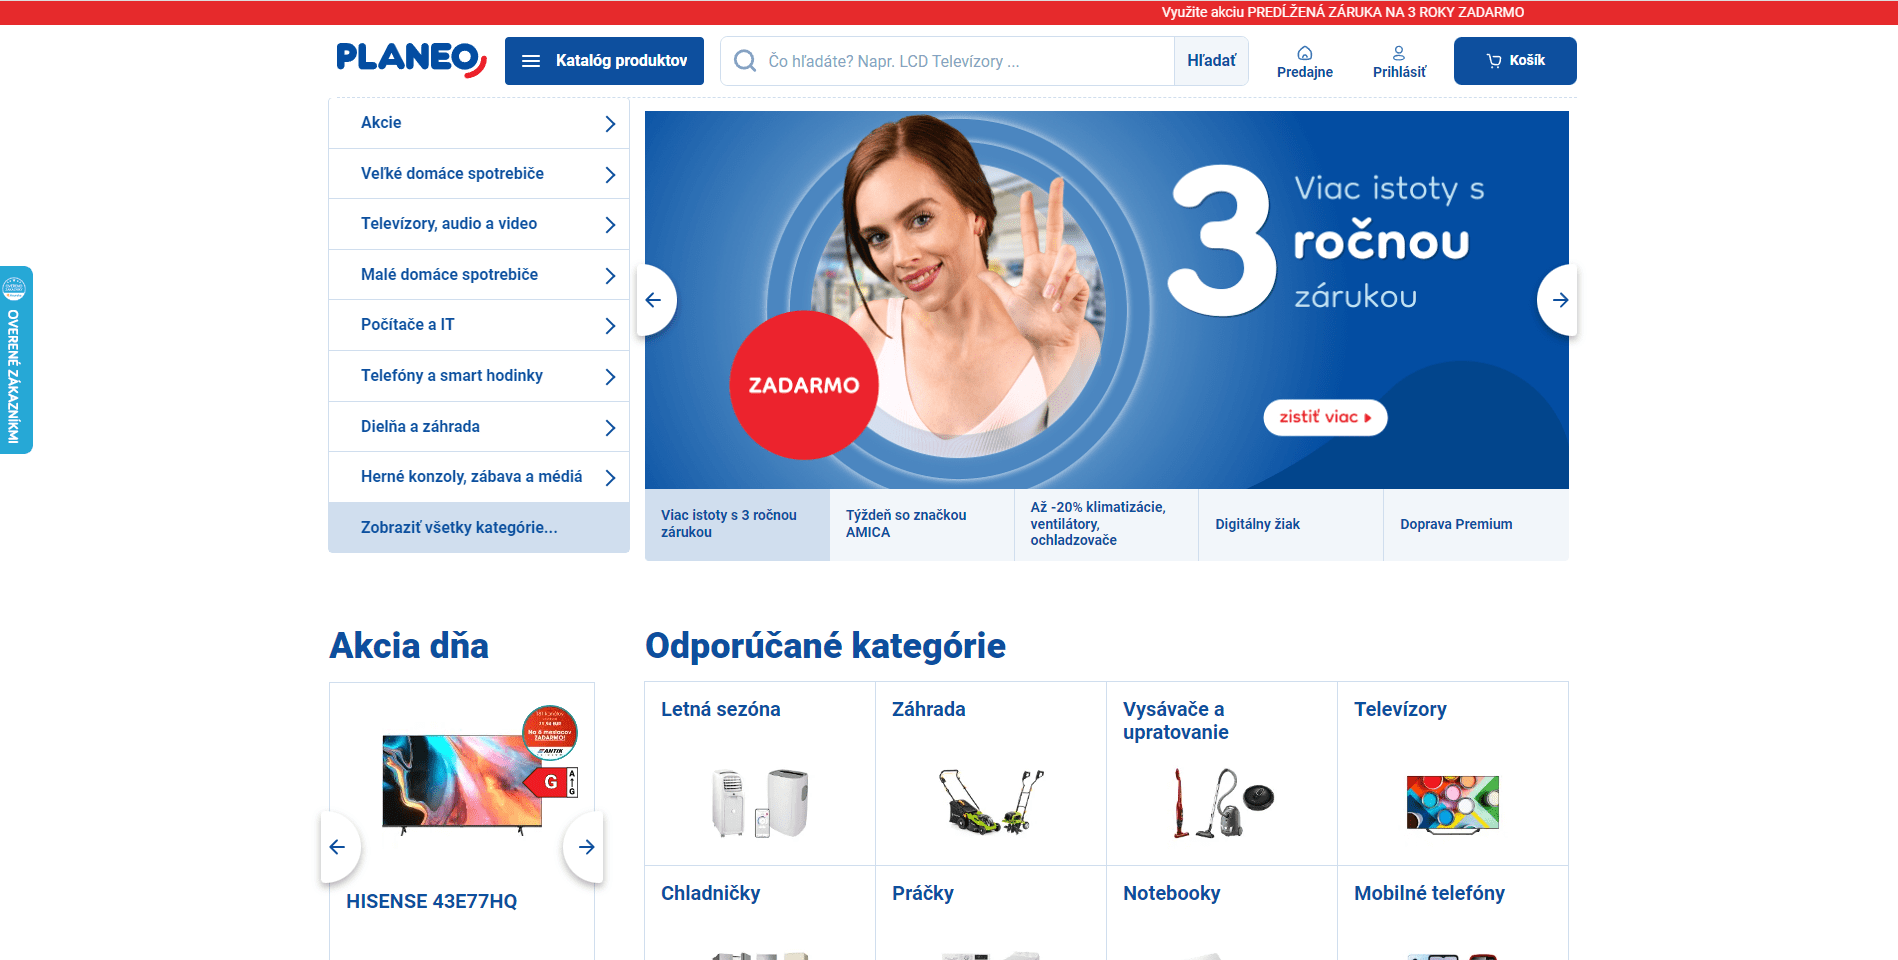
Task: Open the Košík shopping cart
Action: [1515, 61]
